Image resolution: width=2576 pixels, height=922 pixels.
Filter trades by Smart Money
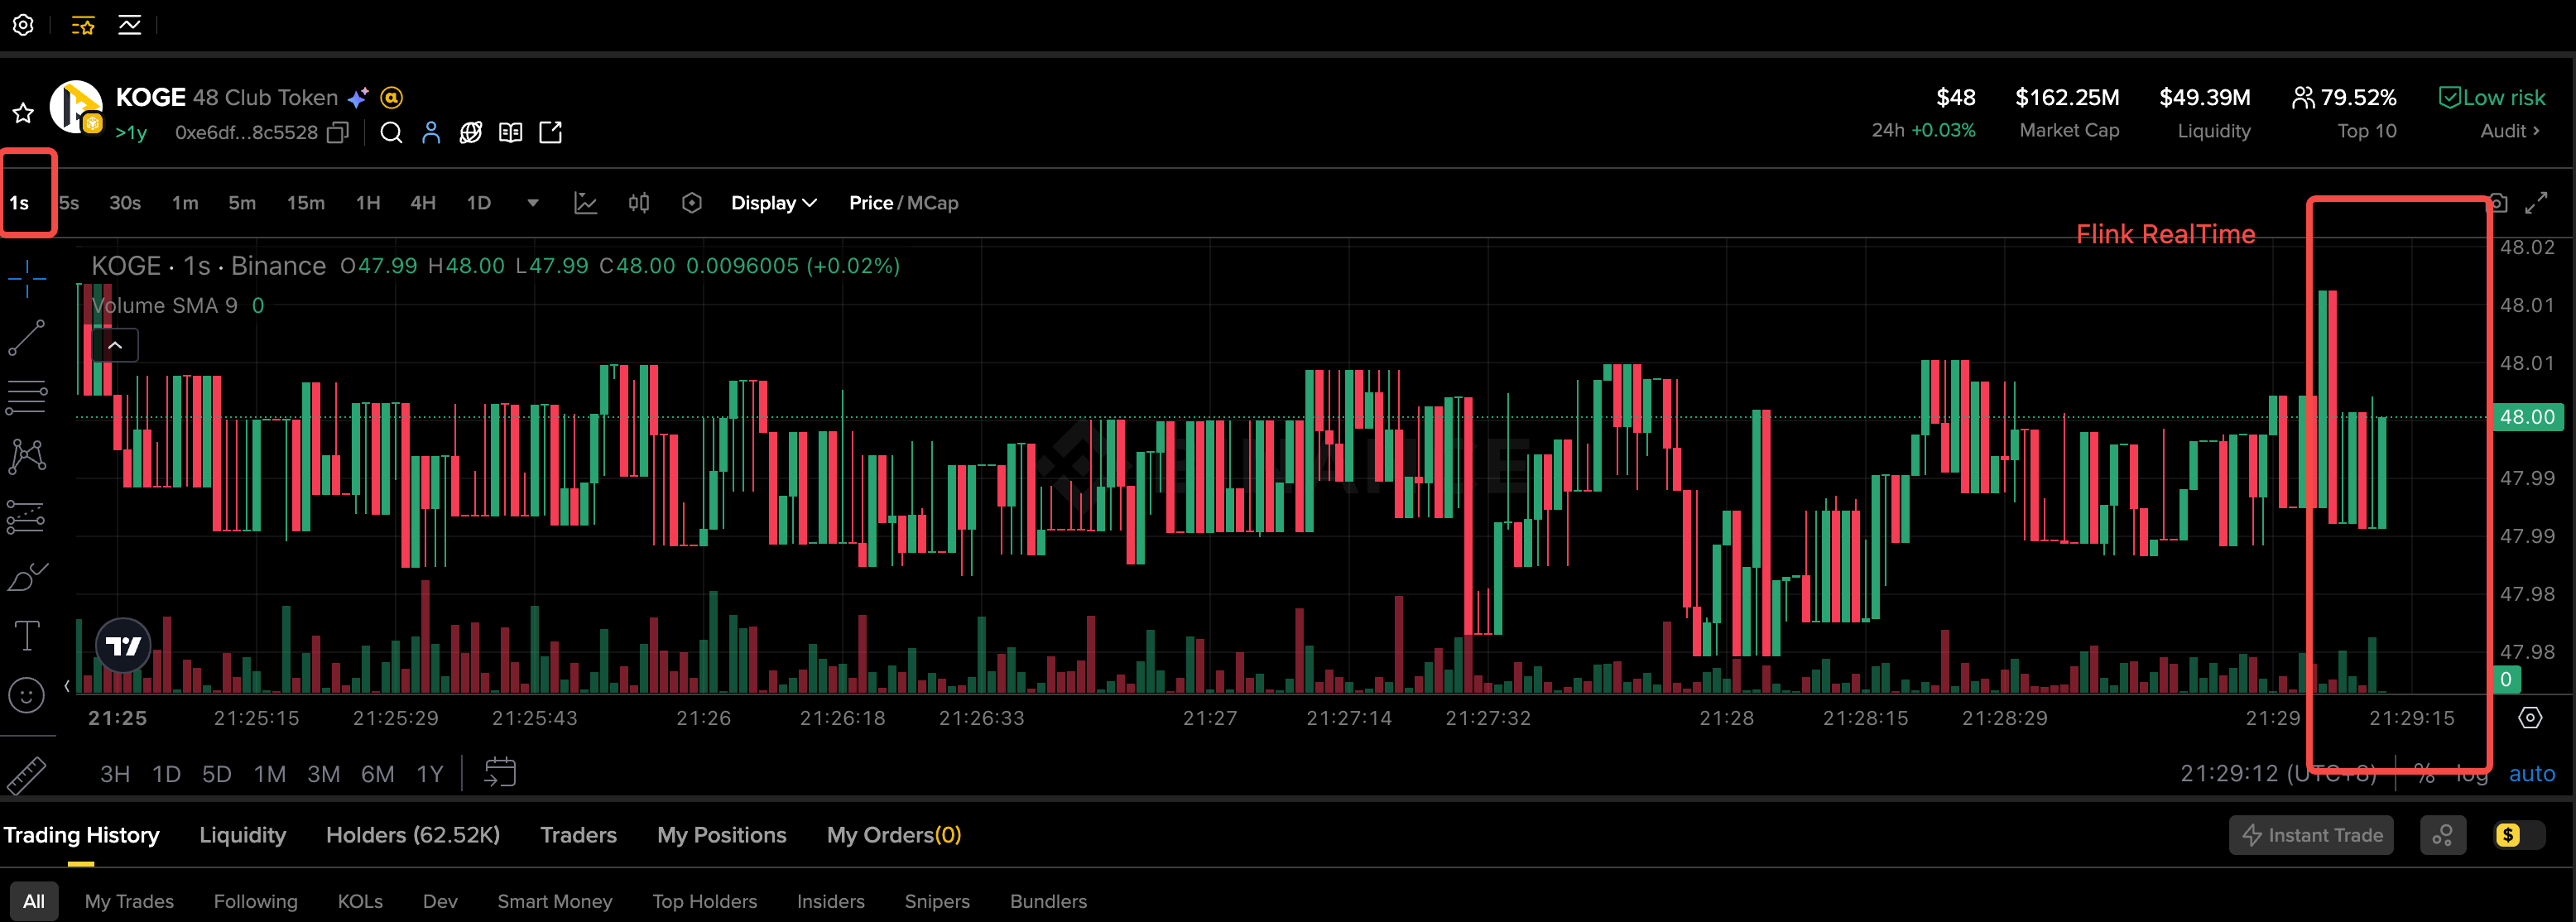(x=554, y=901)
